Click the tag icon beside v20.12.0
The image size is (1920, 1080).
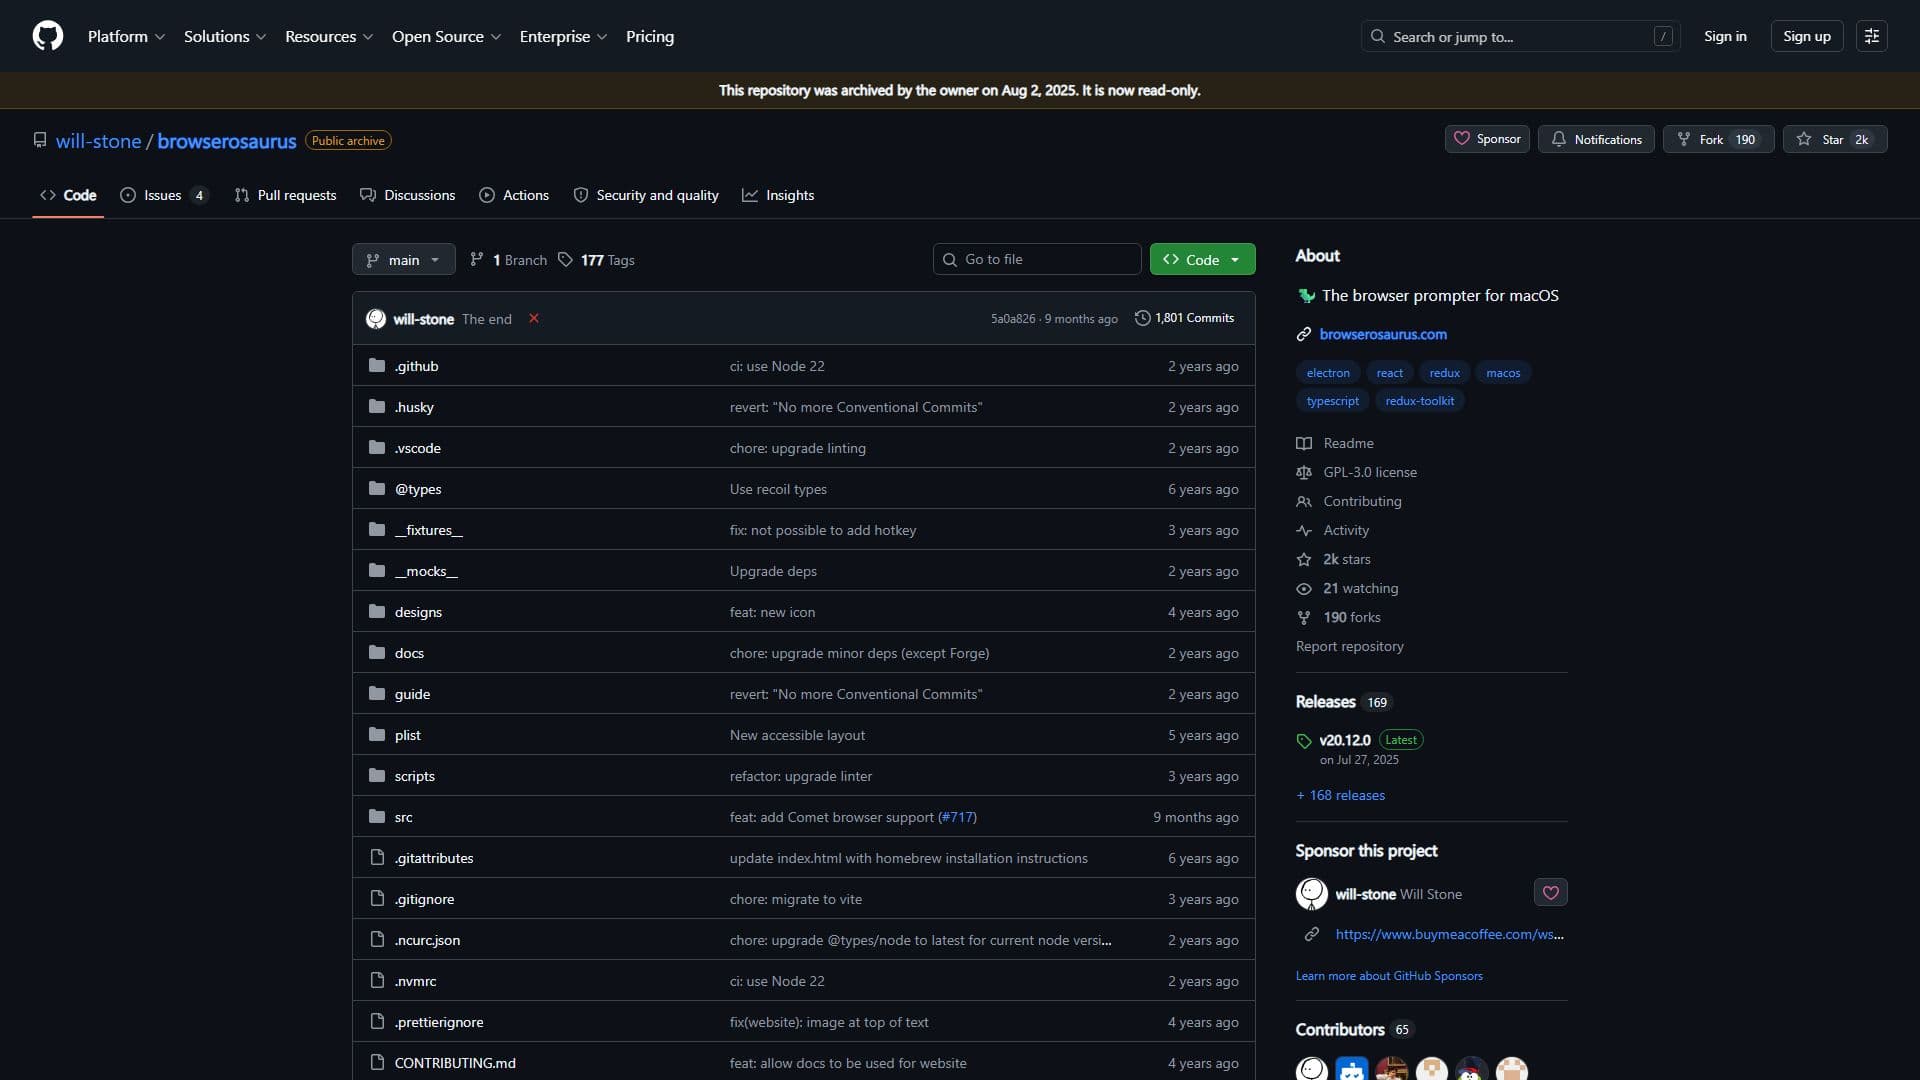(x=1304, y=741)
